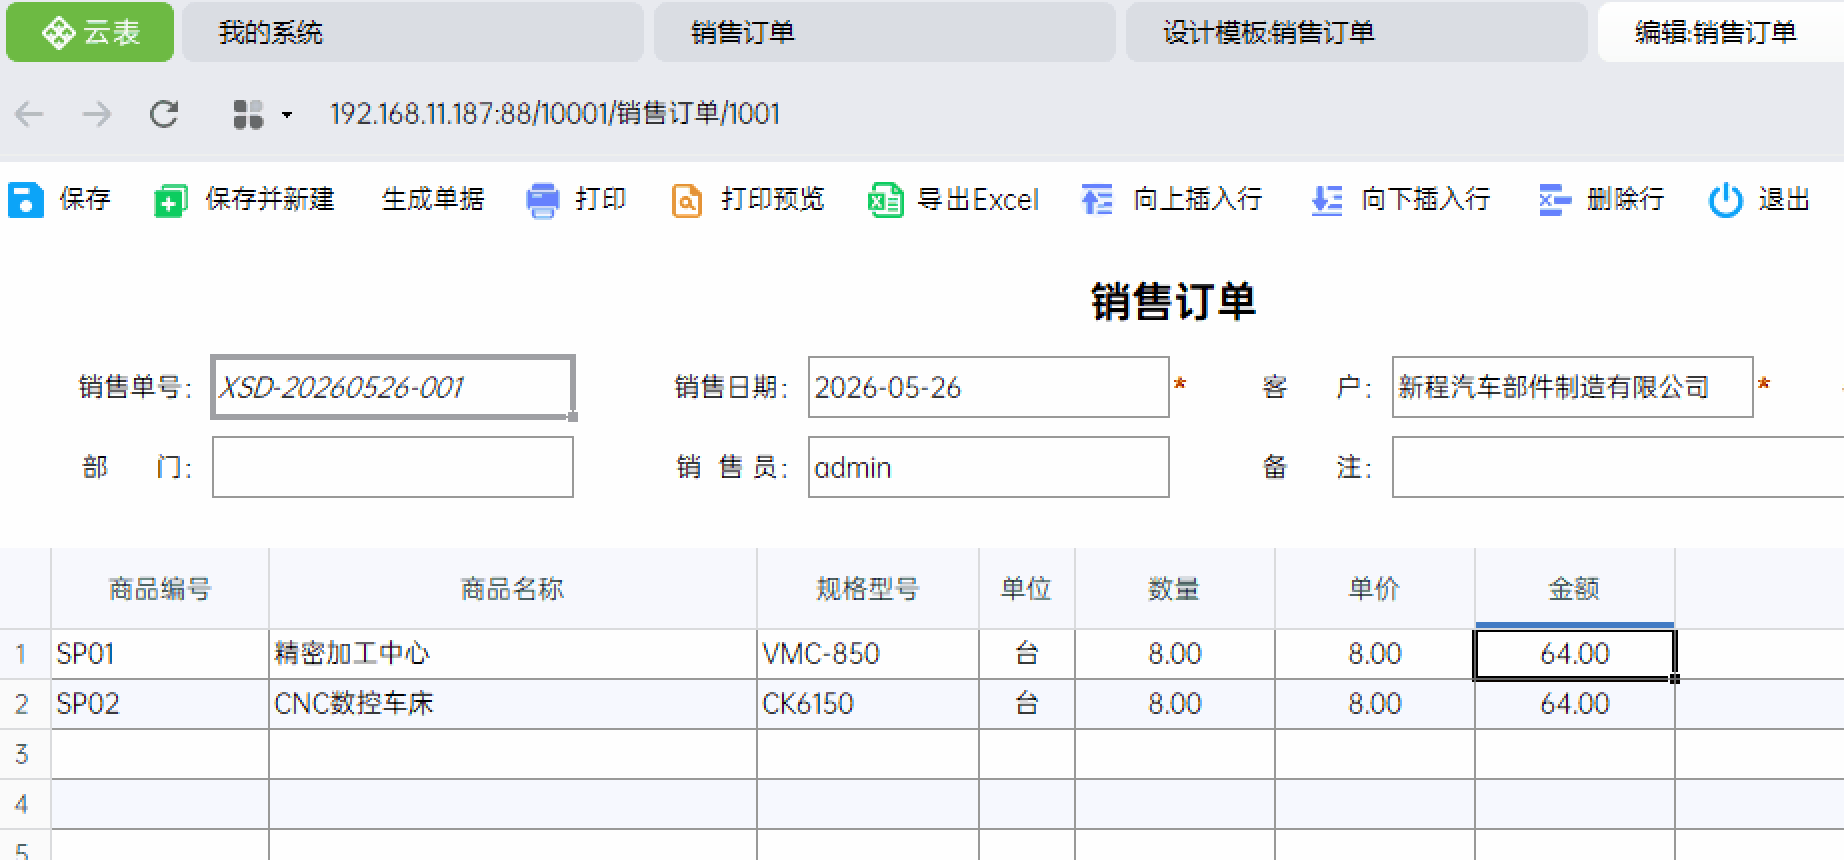This screenshot has width=1844, height=860.
Task: Delete the row with 删除行 icon
Action: coord(1555,200)
